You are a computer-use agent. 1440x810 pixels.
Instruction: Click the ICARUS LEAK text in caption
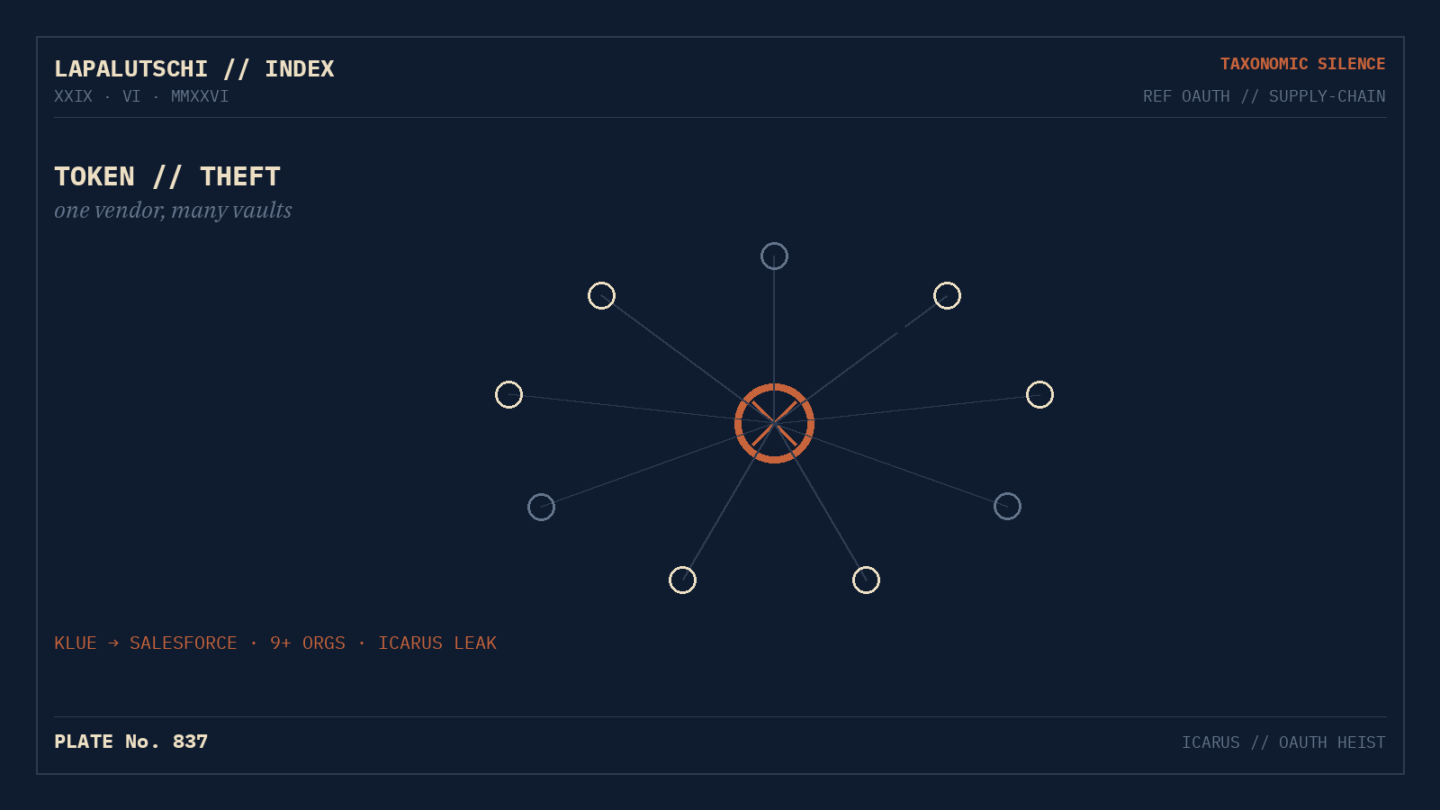(437, 643)
